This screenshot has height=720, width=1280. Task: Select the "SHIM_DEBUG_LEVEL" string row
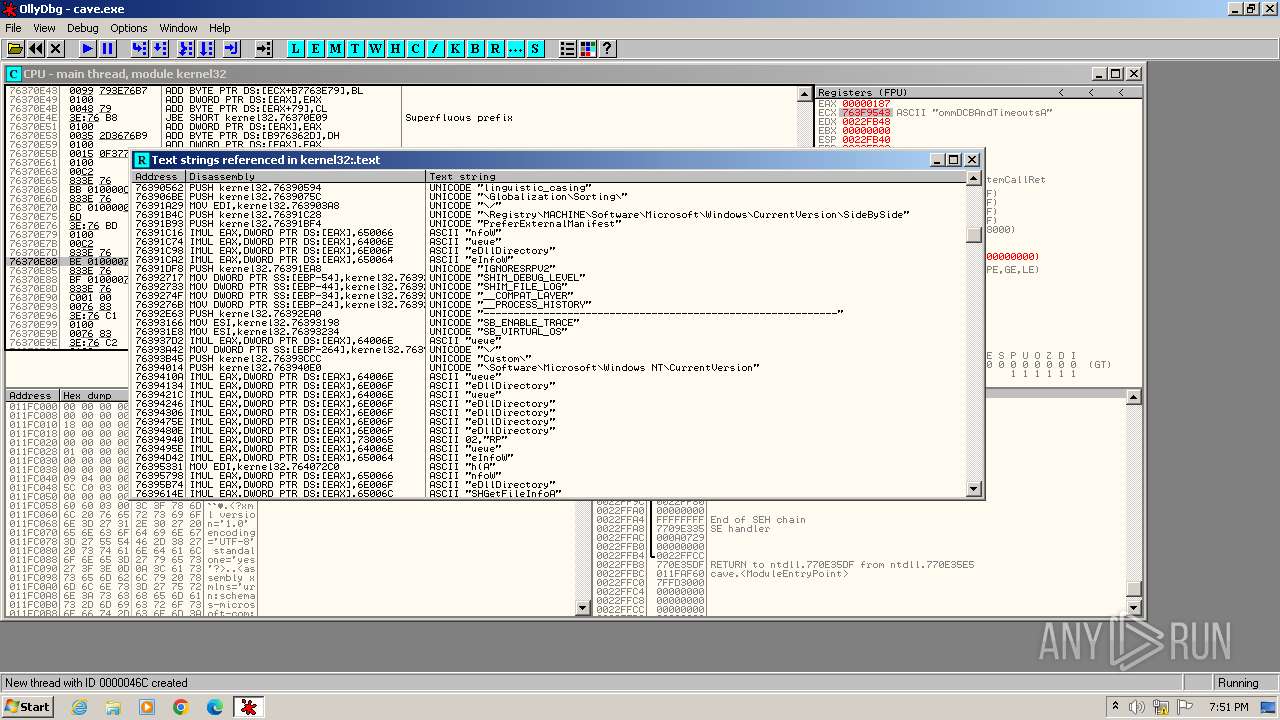point(550,278)
